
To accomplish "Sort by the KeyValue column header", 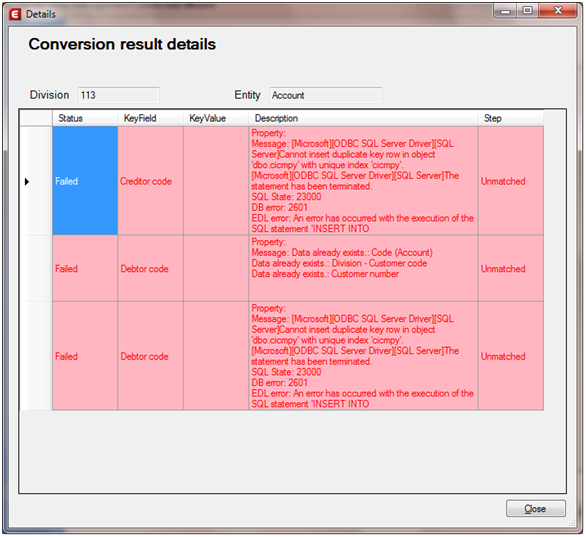I will pos(216,118).
